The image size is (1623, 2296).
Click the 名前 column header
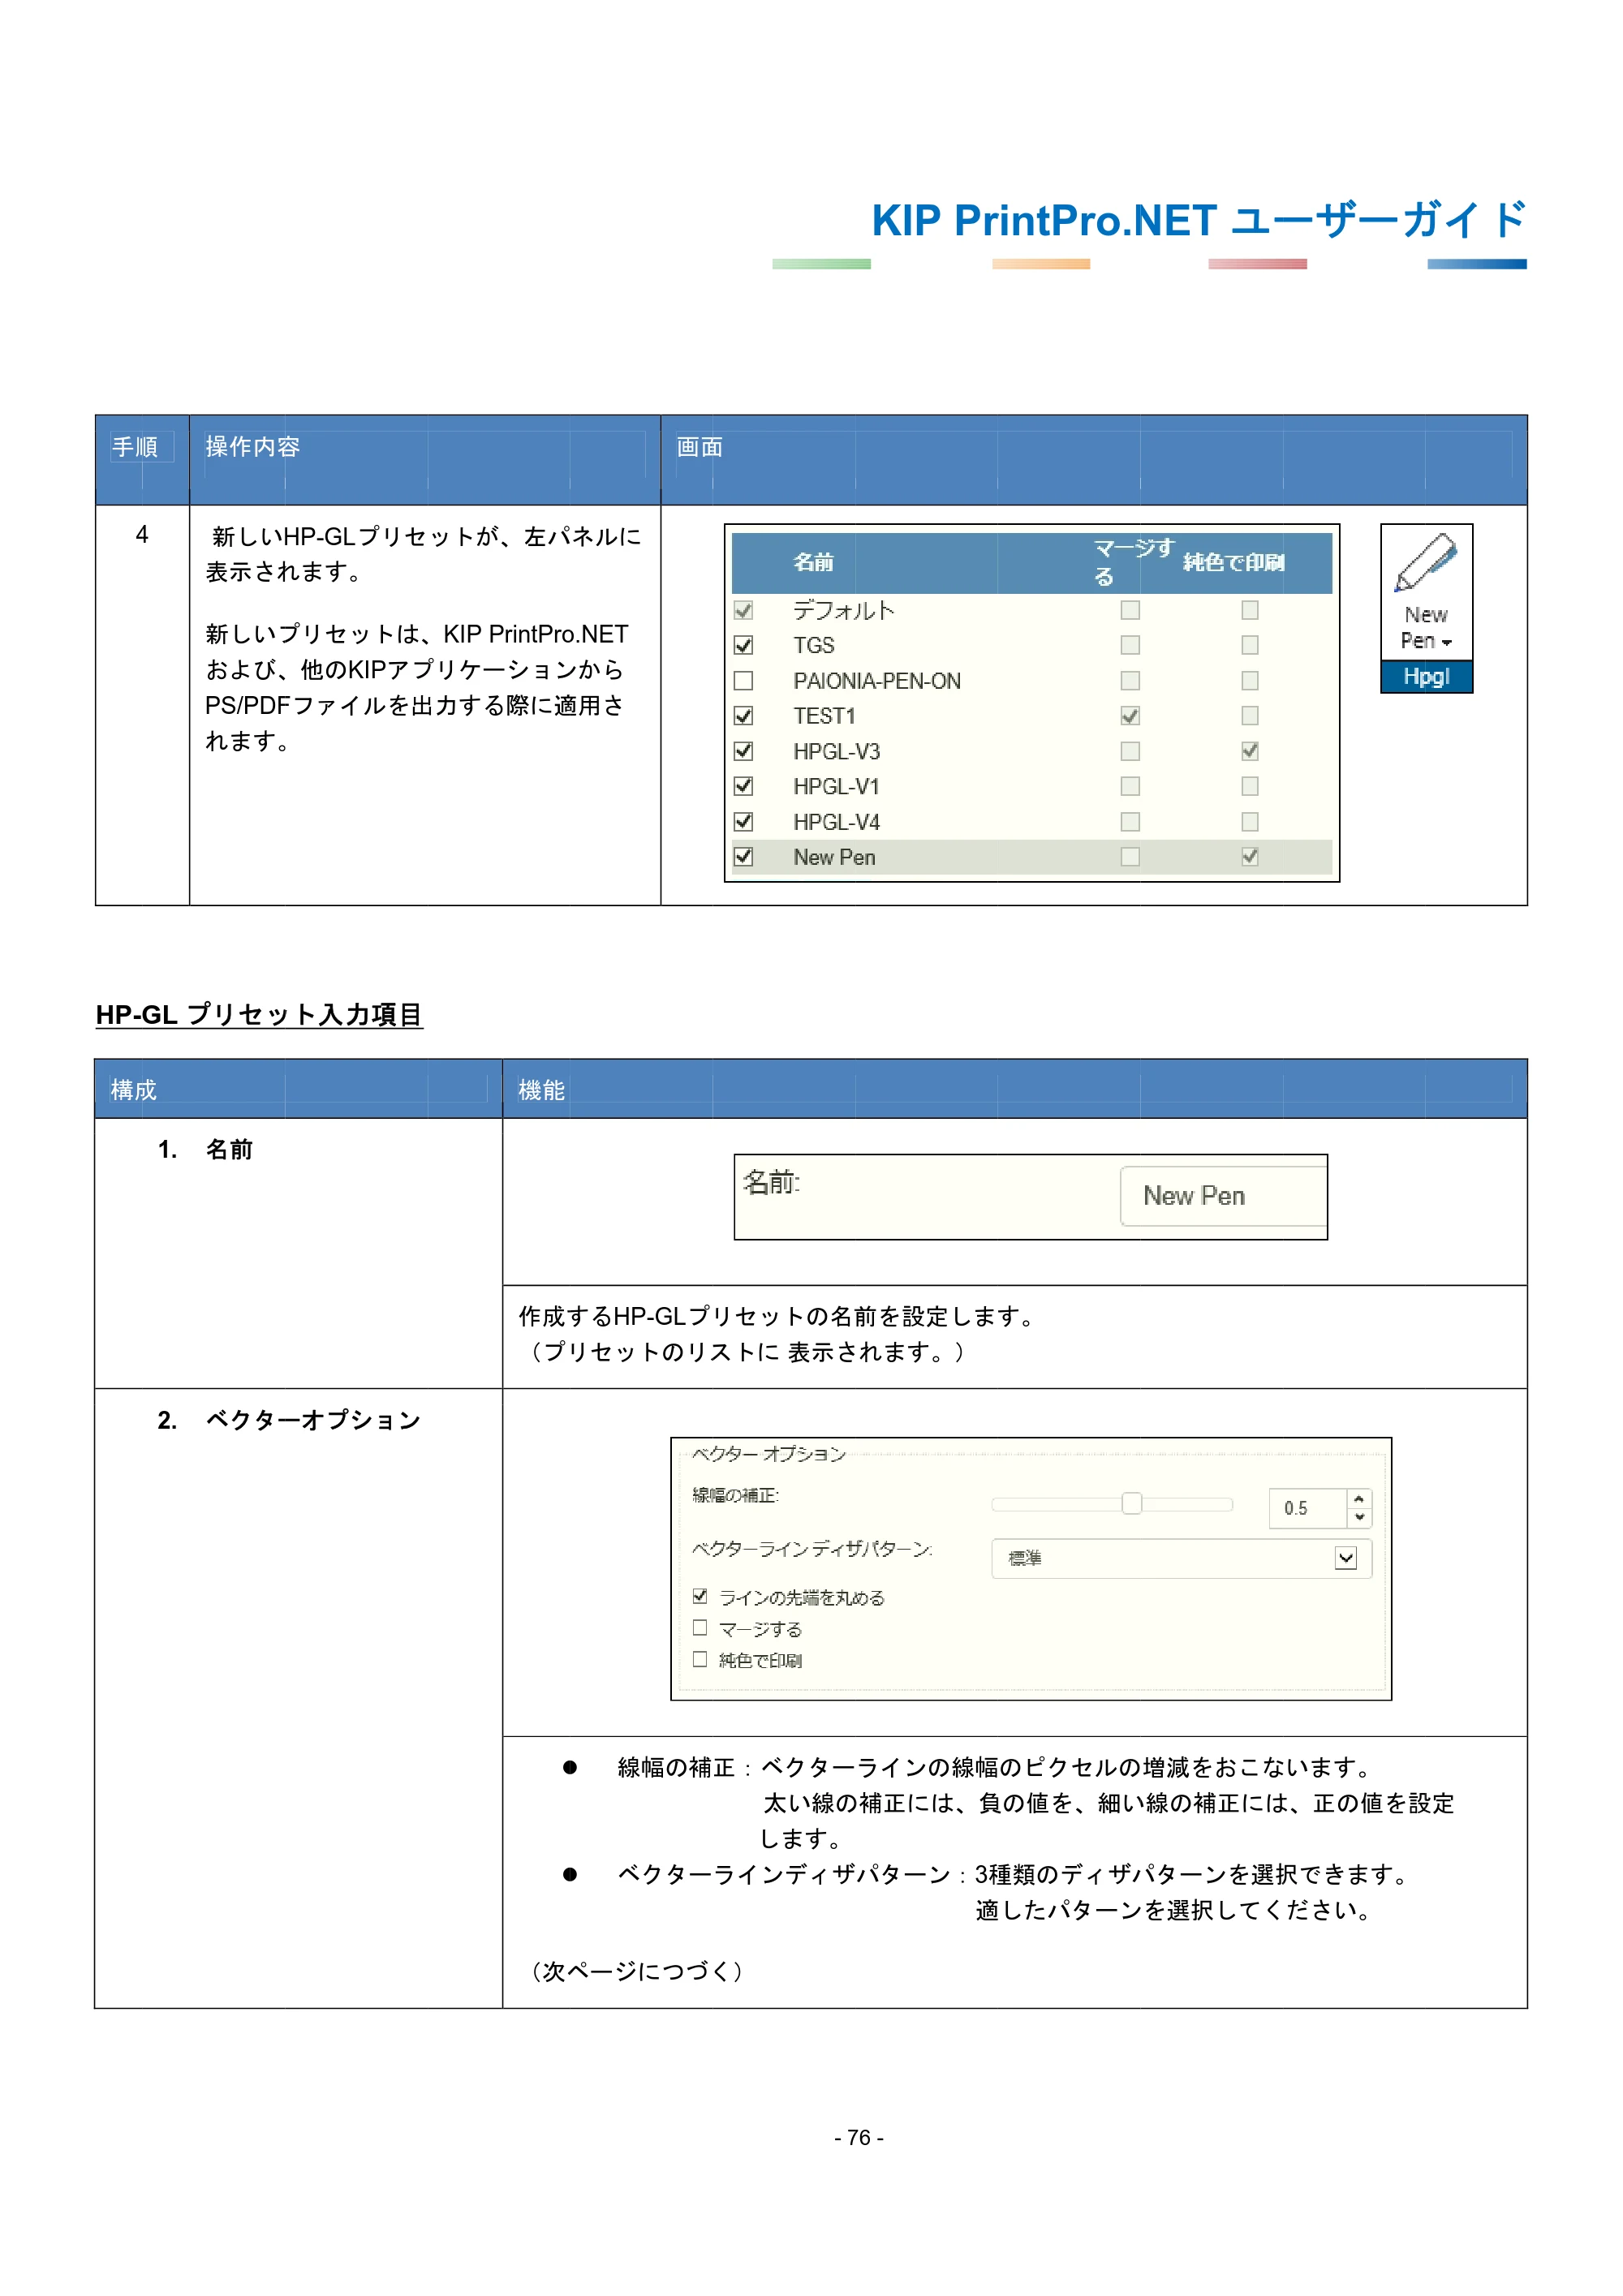pos(813,562)
